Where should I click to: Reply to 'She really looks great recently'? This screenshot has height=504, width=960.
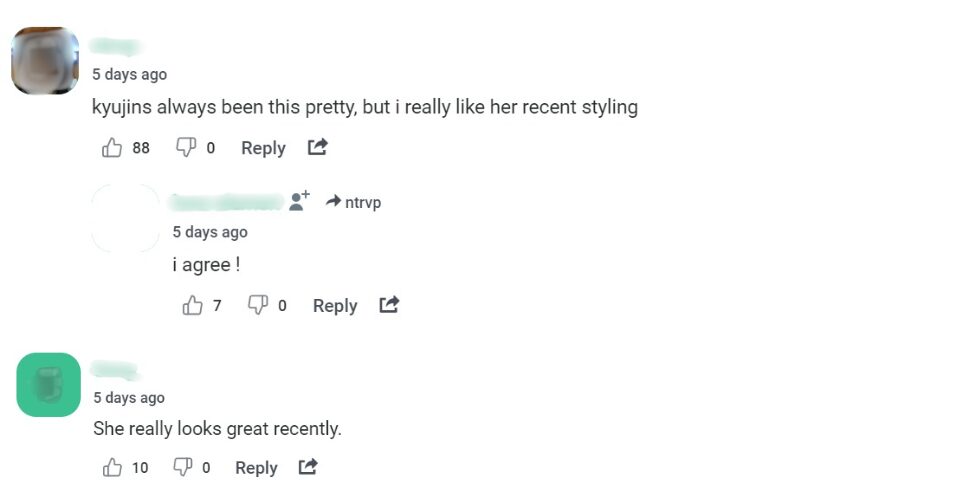256,468
